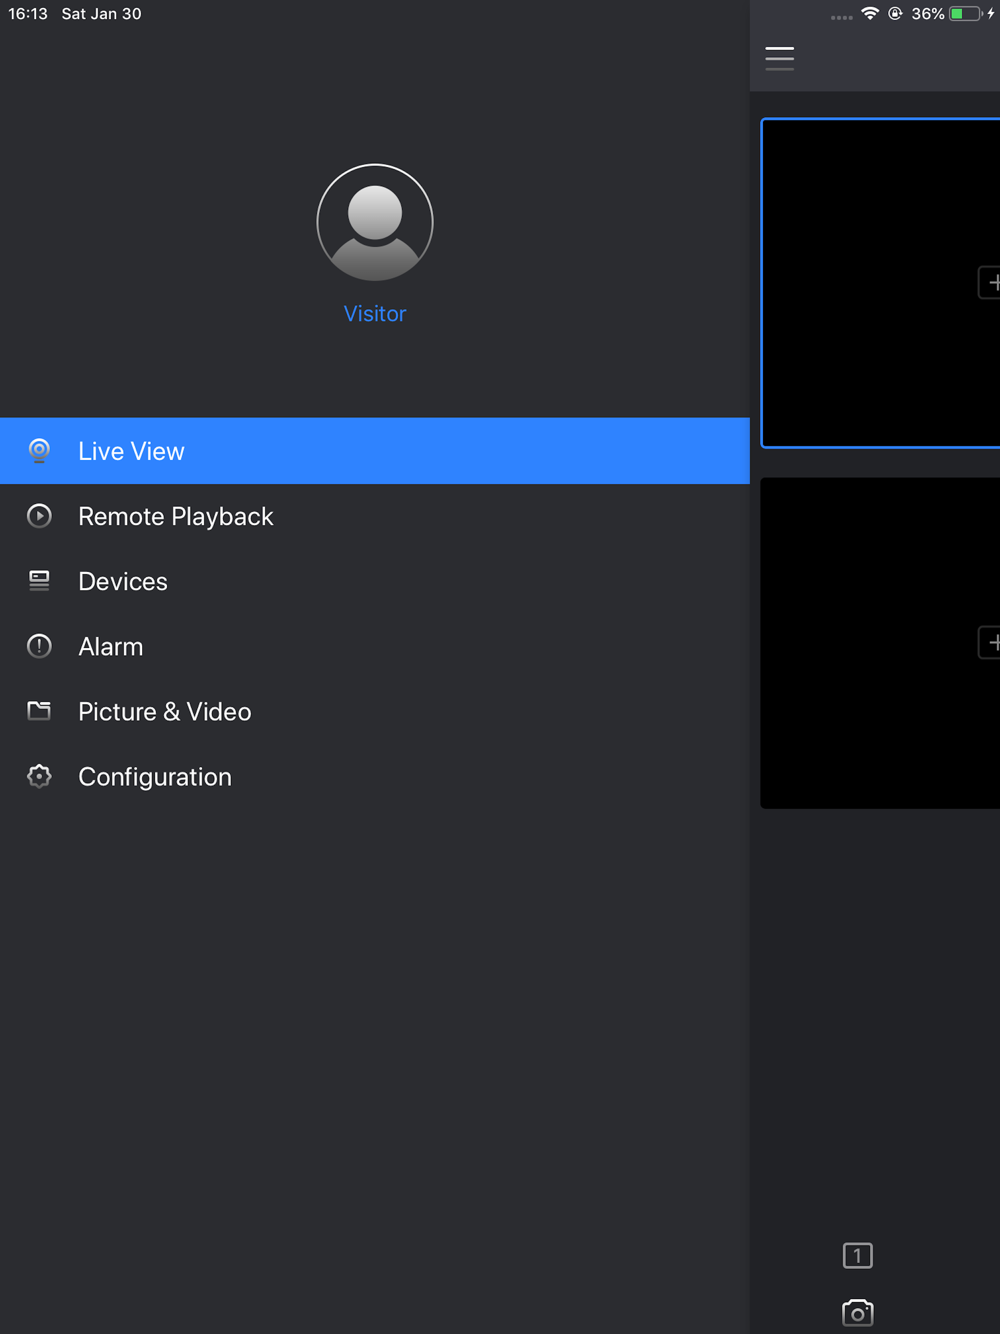Tap the battery status indicator
Viewport: 1000px width, 1334px height.
(966, 14)
